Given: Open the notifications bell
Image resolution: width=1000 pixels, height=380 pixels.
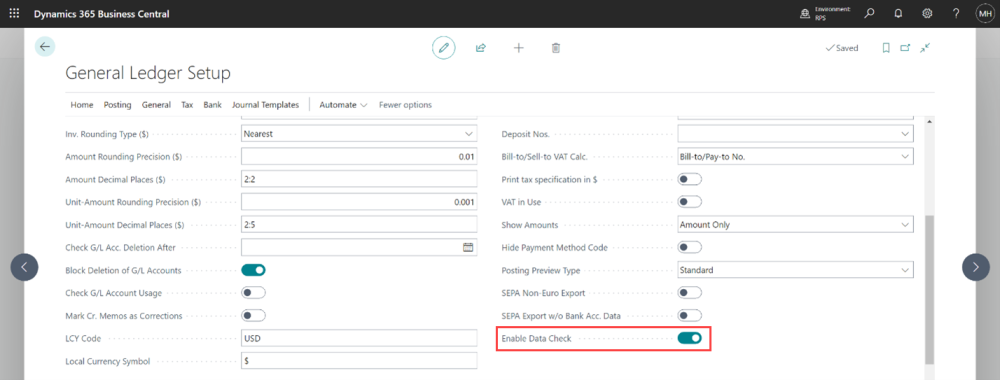Looking at the screenshot, I should [898, 13].
